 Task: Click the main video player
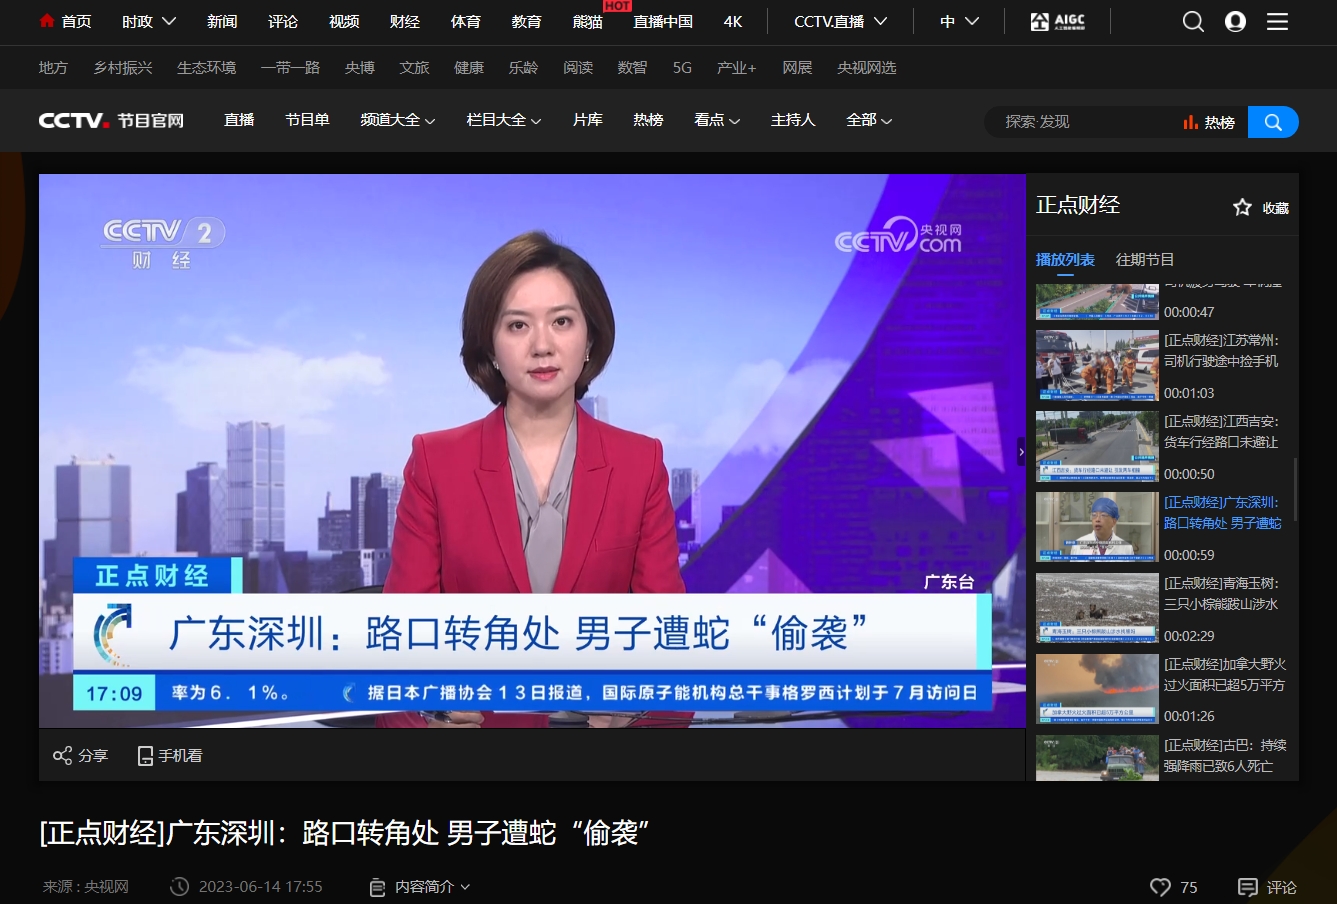532,451
